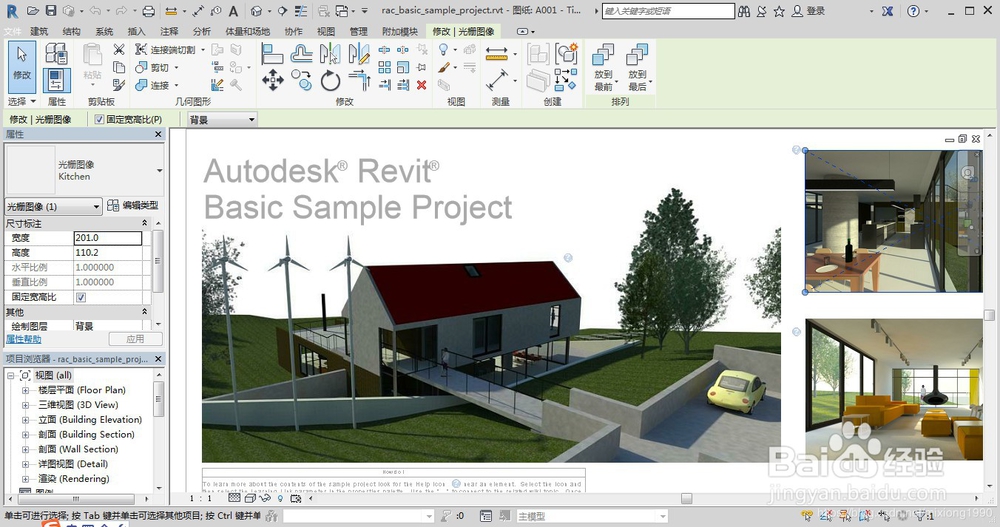Select the Move tool
1000x527 pixels.
(272, 81)
